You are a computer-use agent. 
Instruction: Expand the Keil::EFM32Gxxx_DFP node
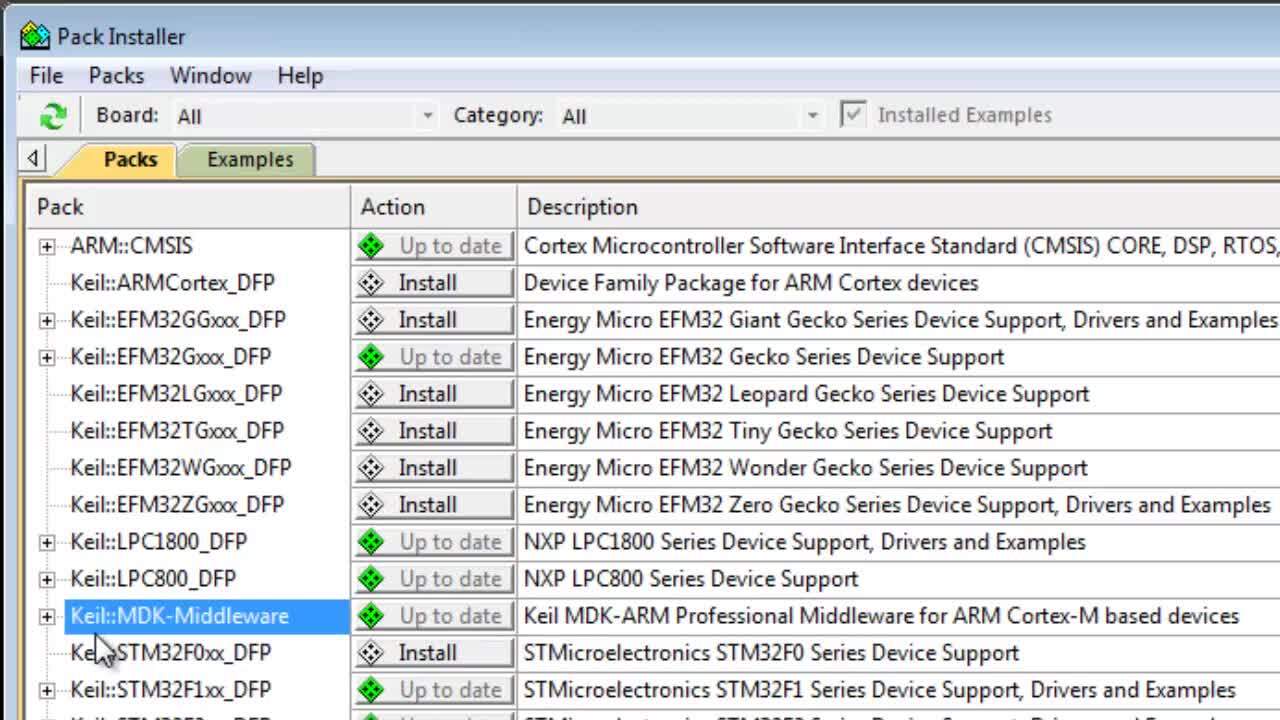[47, 357]
